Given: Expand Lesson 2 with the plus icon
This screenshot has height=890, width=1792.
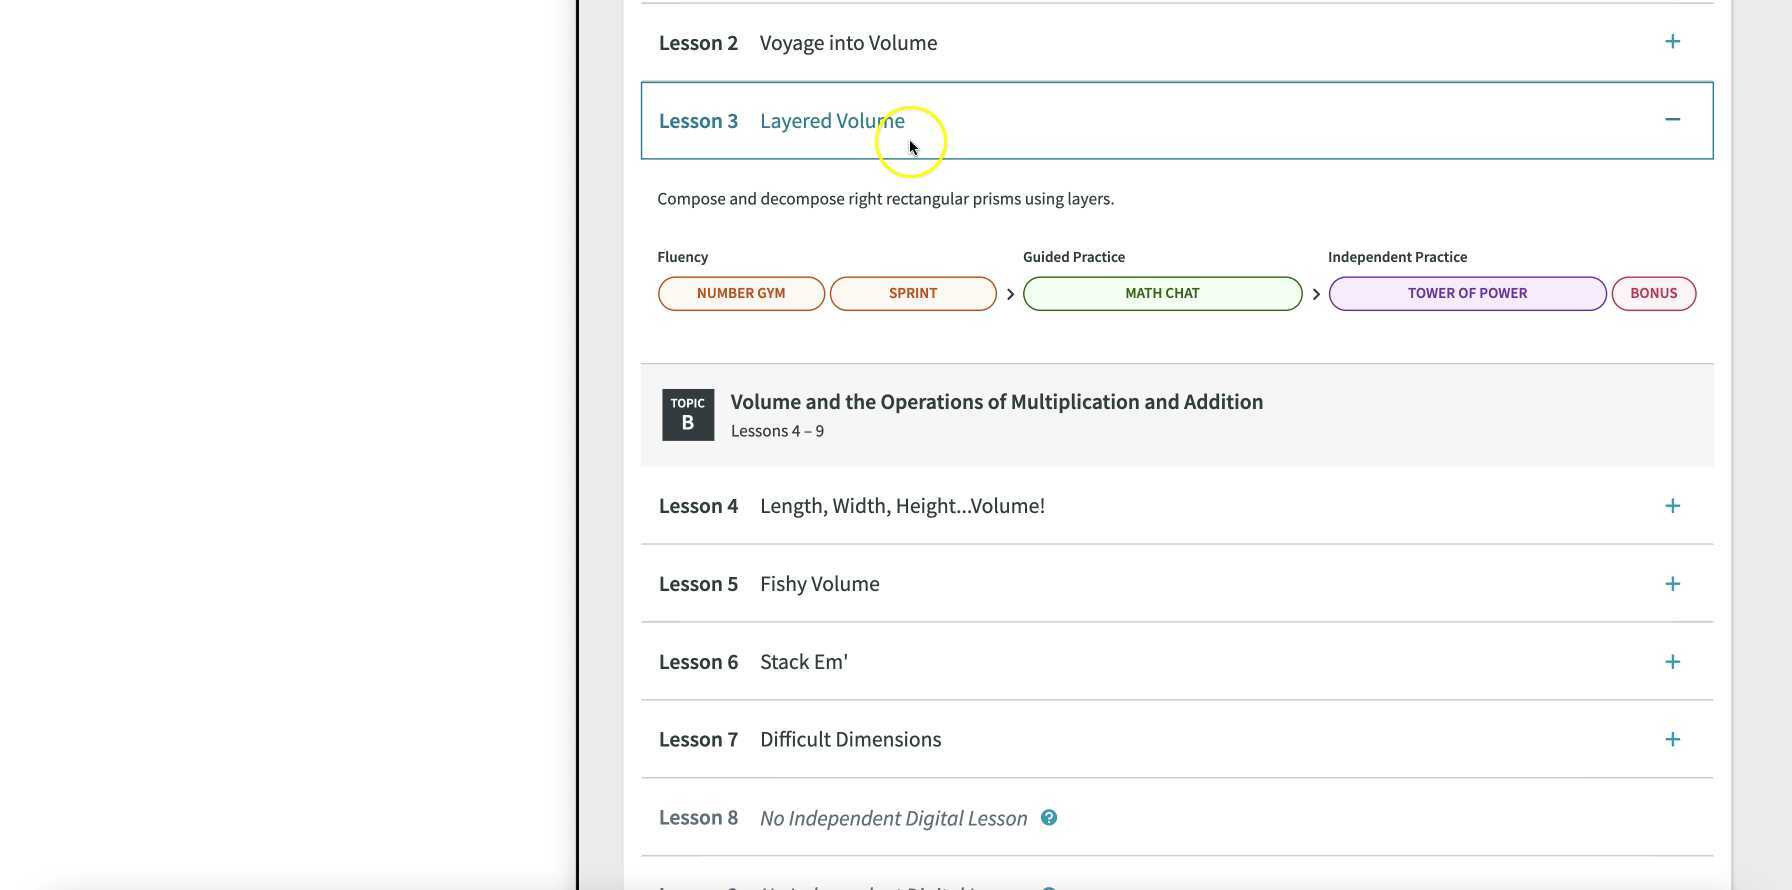Looking at the screenshot, I should (1672, 42).
